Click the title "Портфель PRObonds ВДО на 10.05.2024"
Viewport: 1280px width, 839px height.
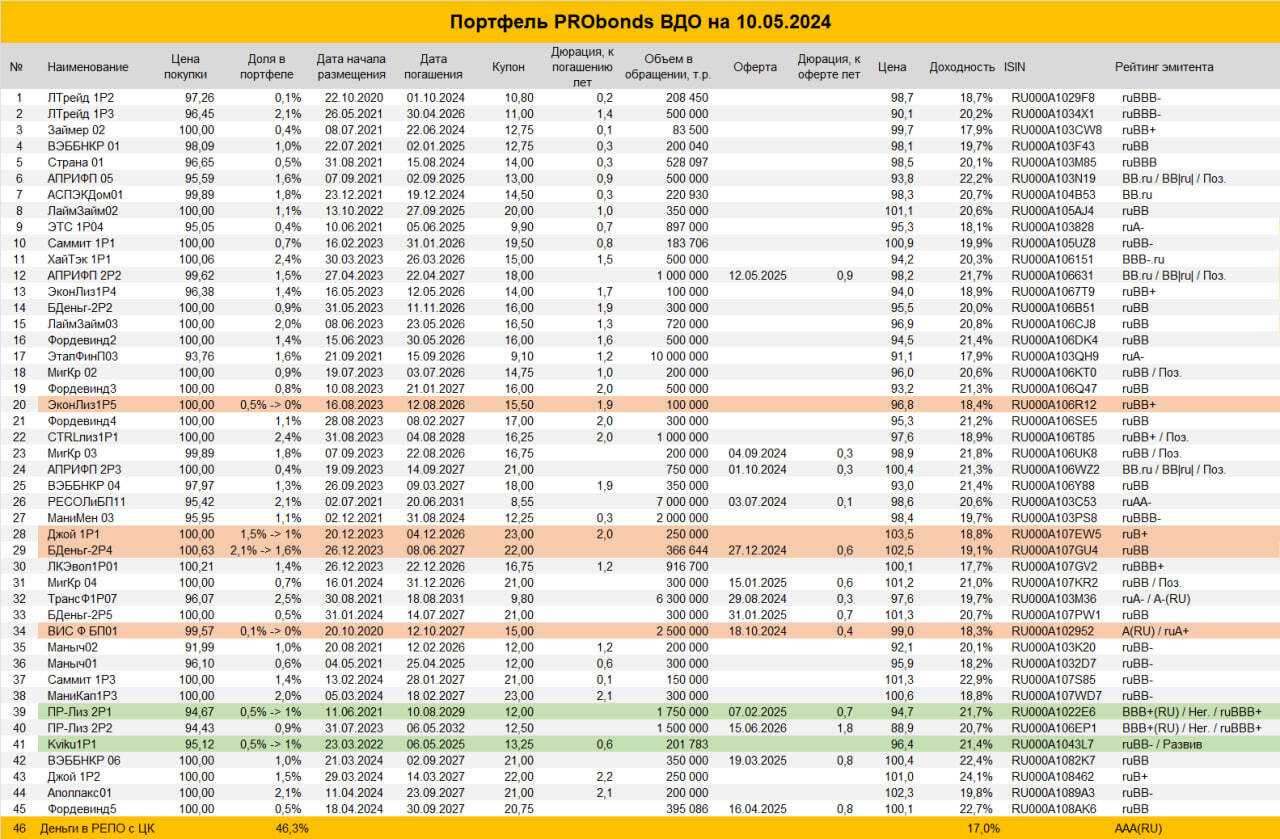[640, 22]
